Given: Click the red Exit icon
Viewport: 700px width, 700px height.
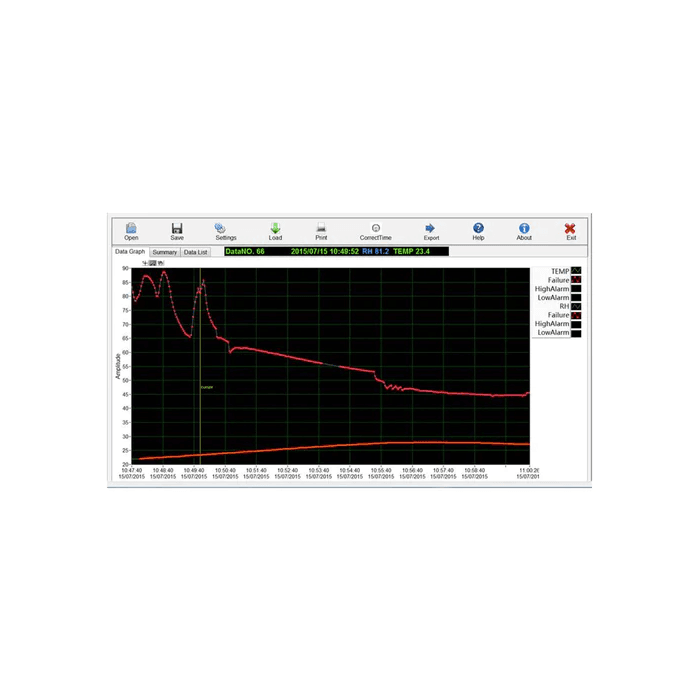Looking at the screenshot, I should tap(571, 229).
